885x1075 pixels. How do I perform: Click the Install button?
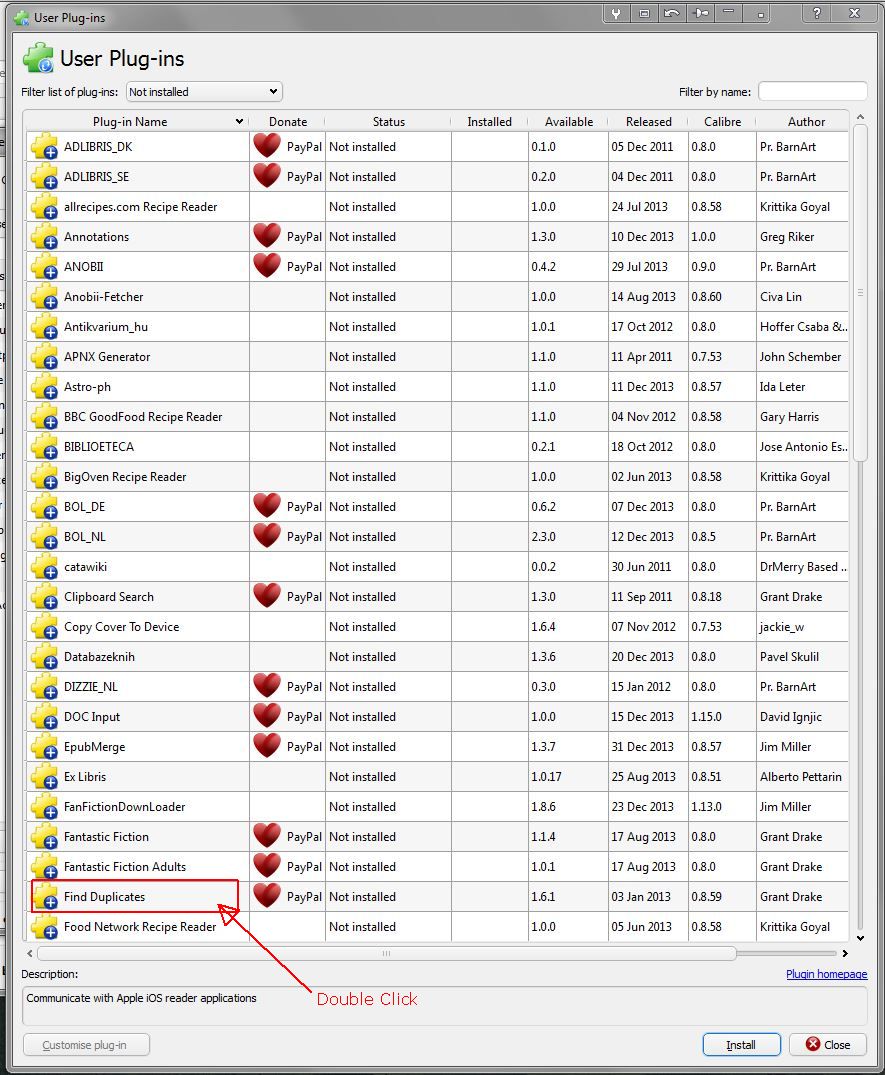coord(741,1045)
